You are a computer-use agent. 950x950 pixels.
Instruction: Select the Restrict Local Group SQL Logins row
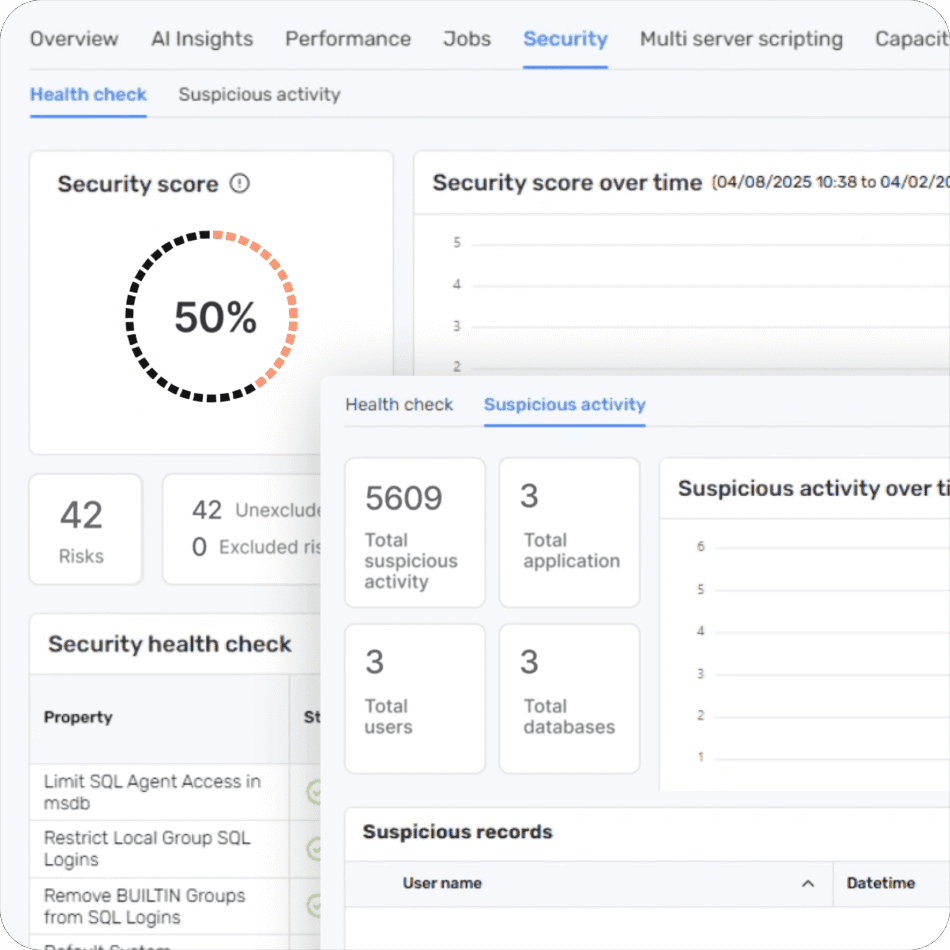pos(175,849)
